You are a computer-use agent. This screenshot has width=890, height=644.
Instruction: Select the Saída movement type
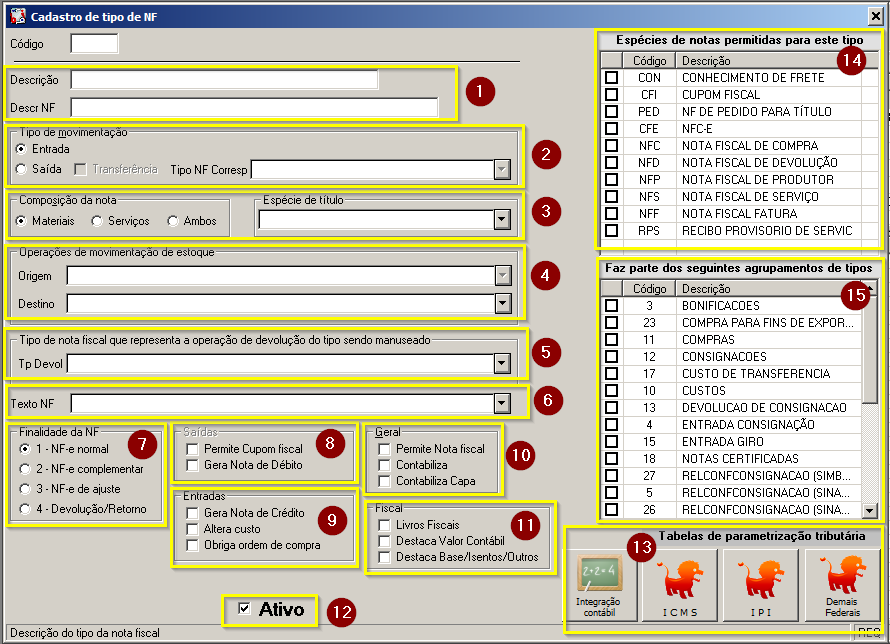tap(22, 169)
